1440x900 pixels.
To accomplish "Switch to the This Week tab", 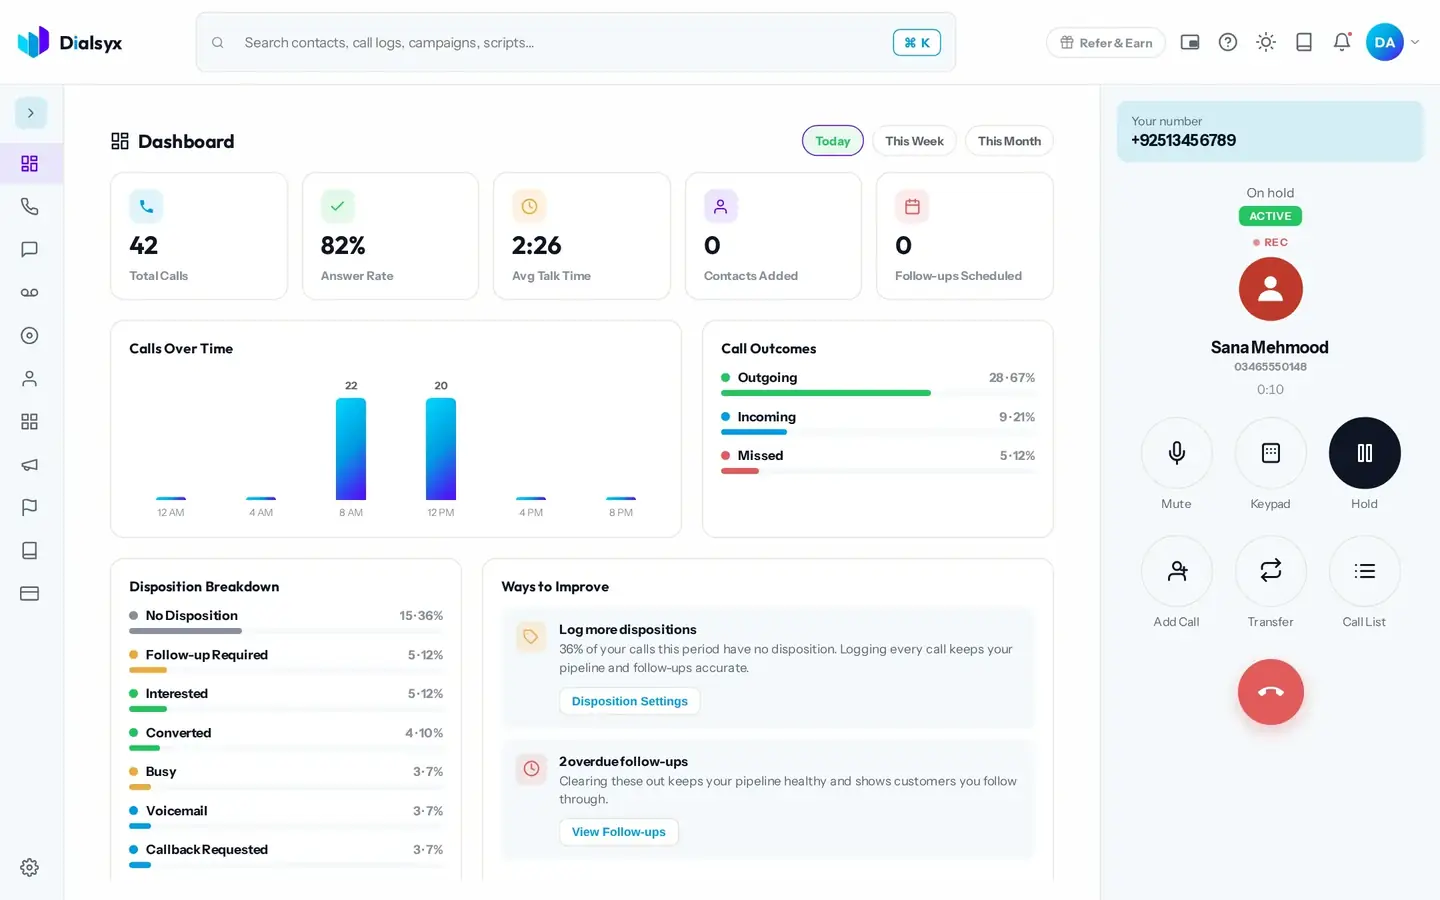I will tap(914, 141).
